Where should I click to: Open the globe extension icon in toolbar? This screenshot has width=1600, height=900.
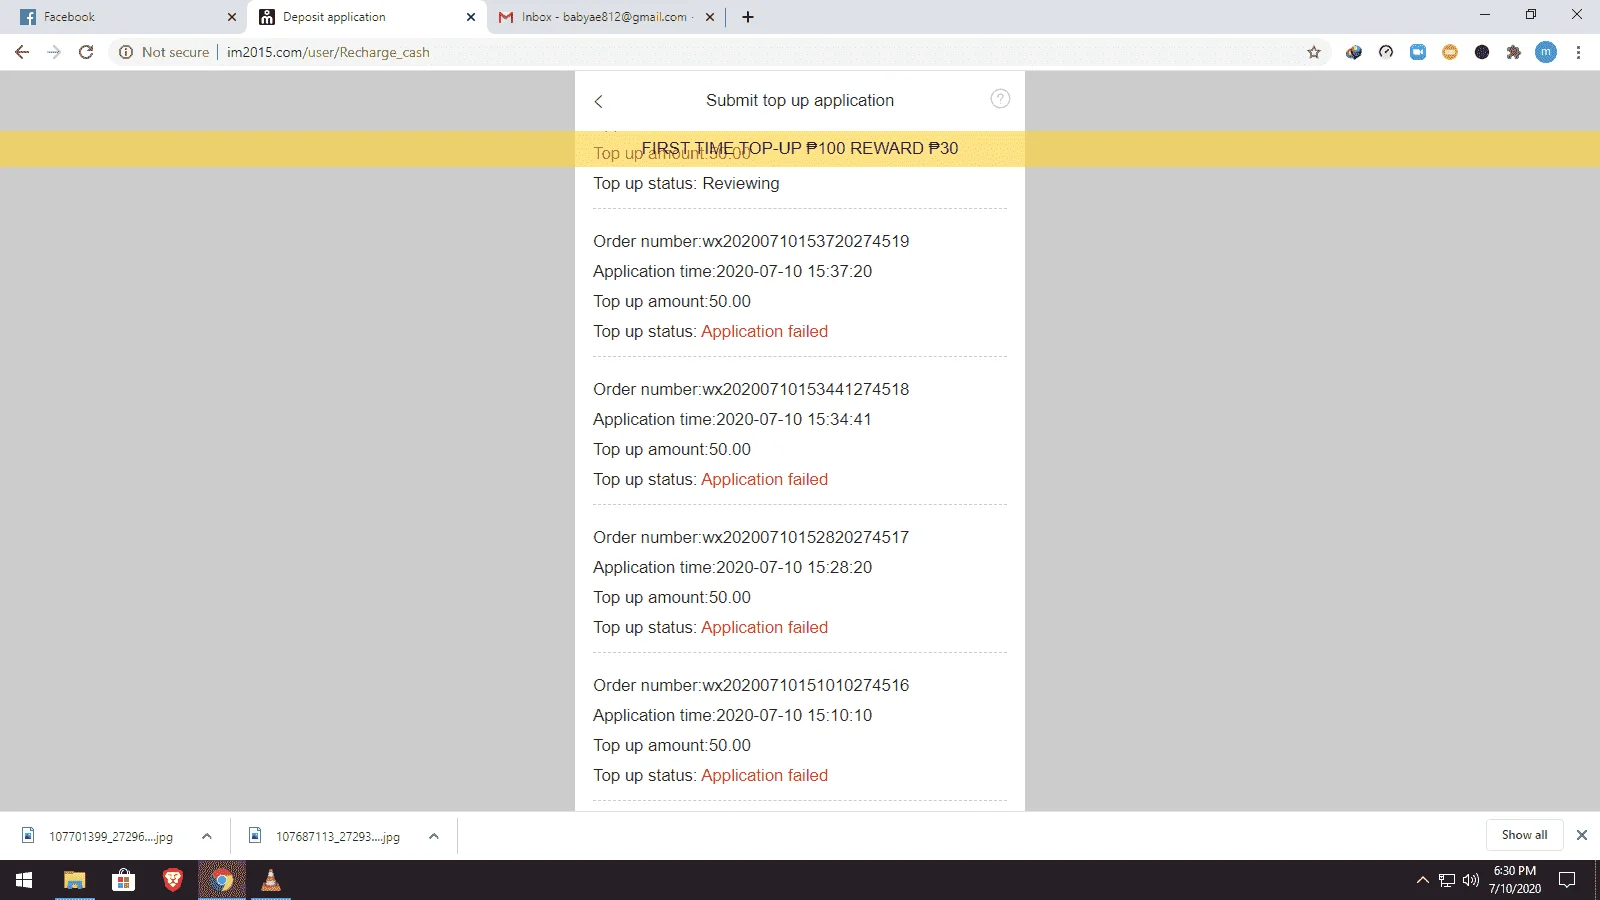click(1354, 52)
